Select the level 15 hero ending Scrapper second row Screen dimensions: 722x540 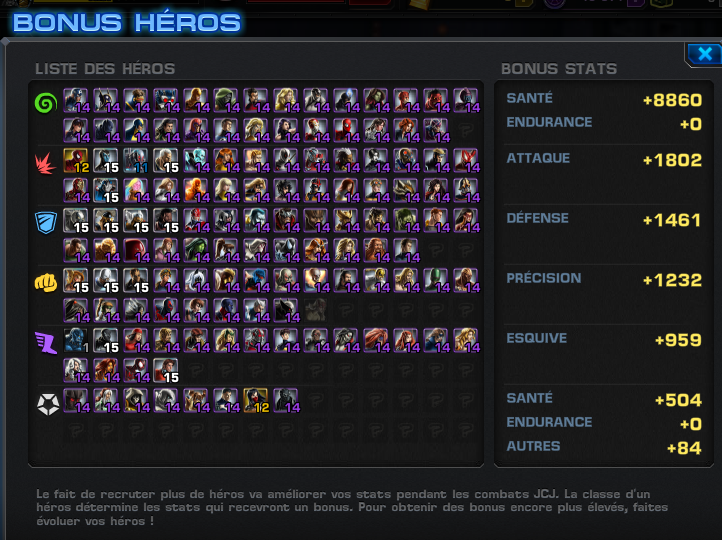tap(166, 371)
